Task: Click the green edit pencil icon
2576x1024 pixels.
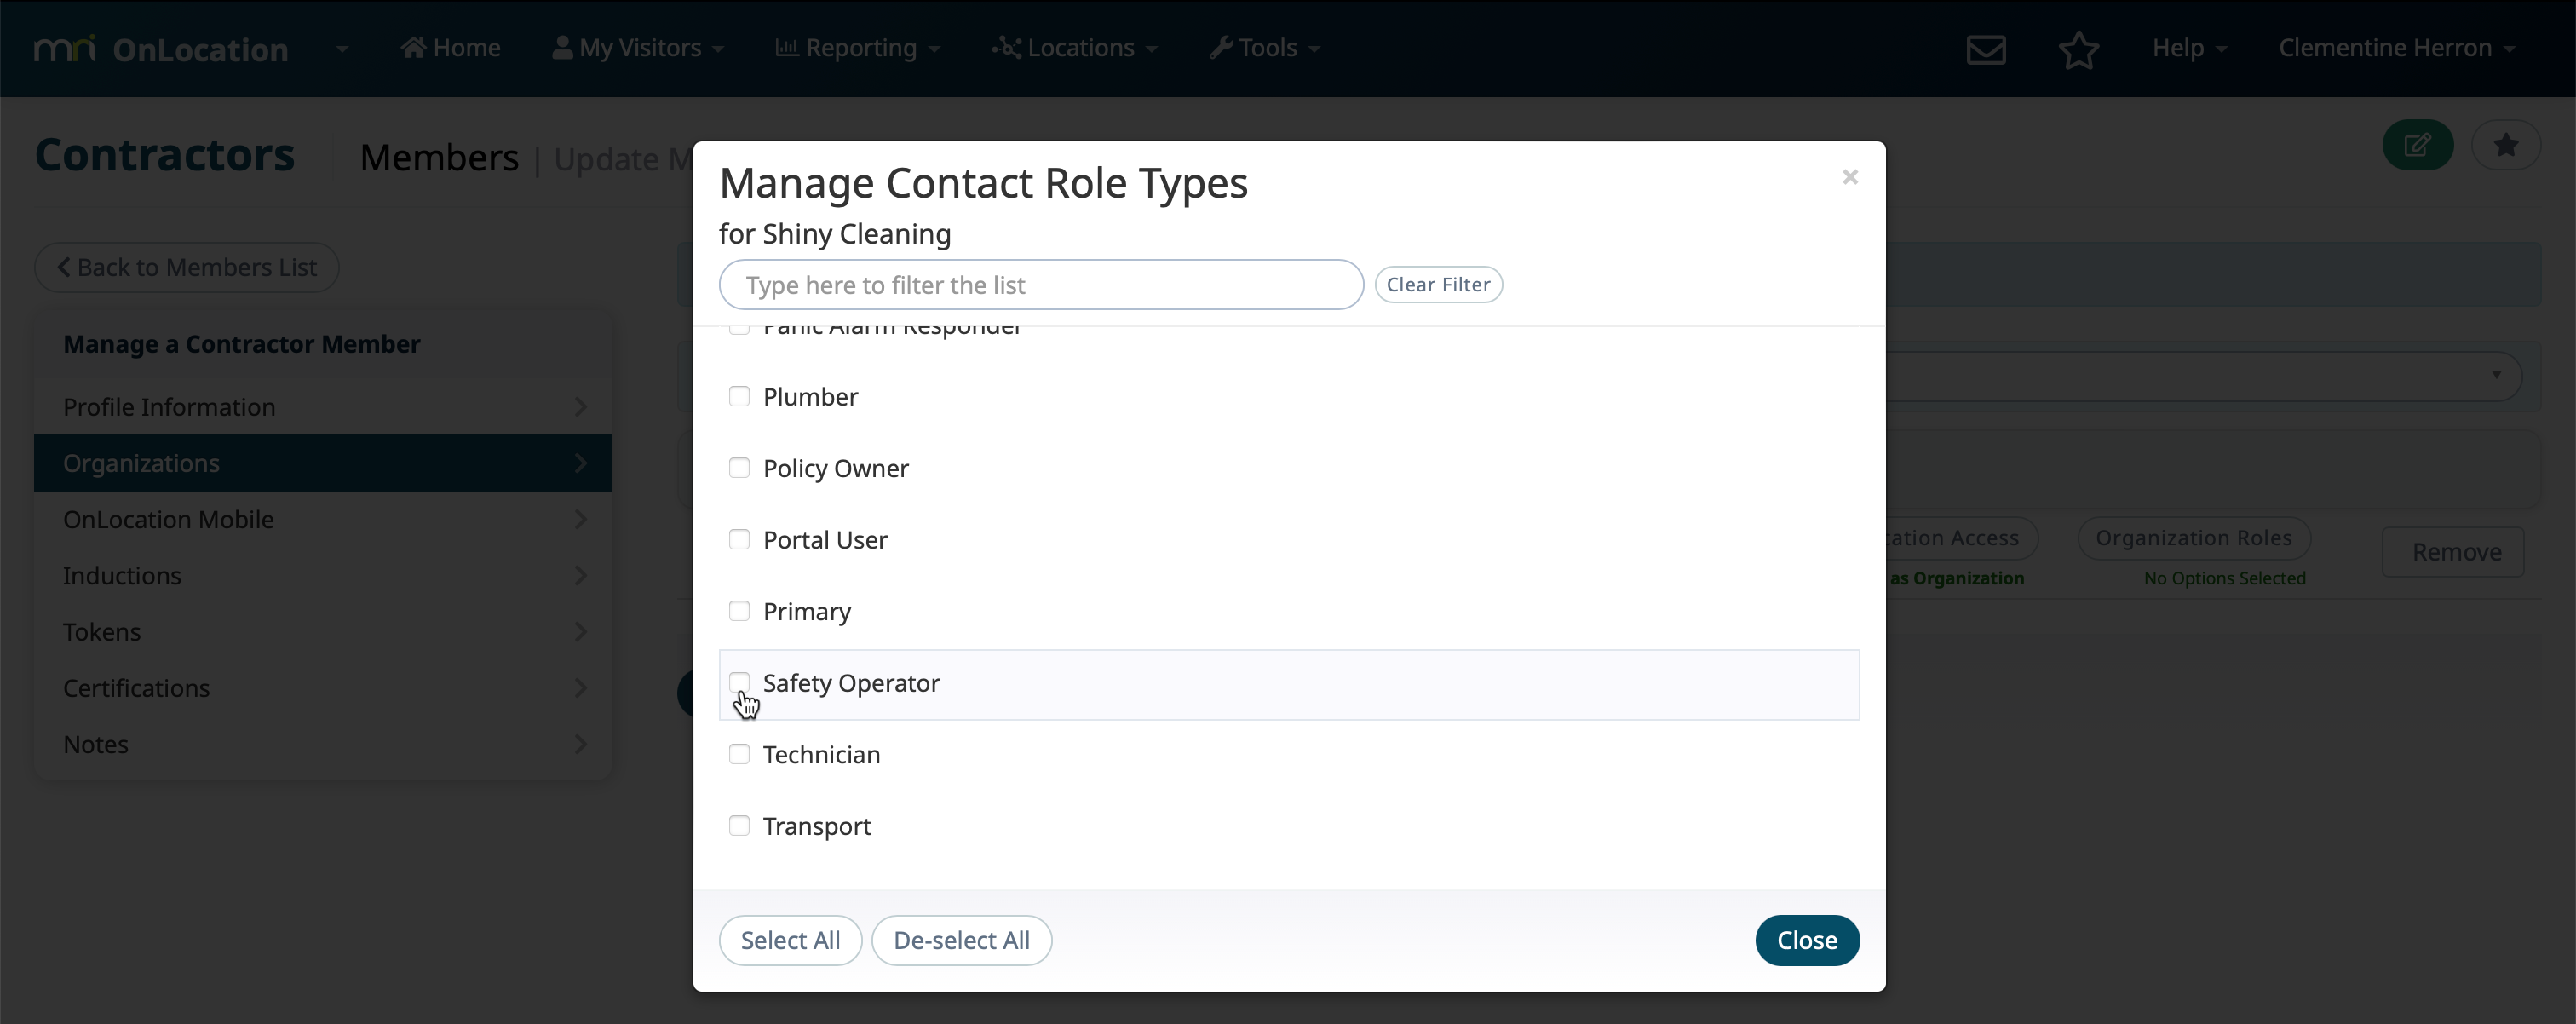Action: (x=2417, y=145)
